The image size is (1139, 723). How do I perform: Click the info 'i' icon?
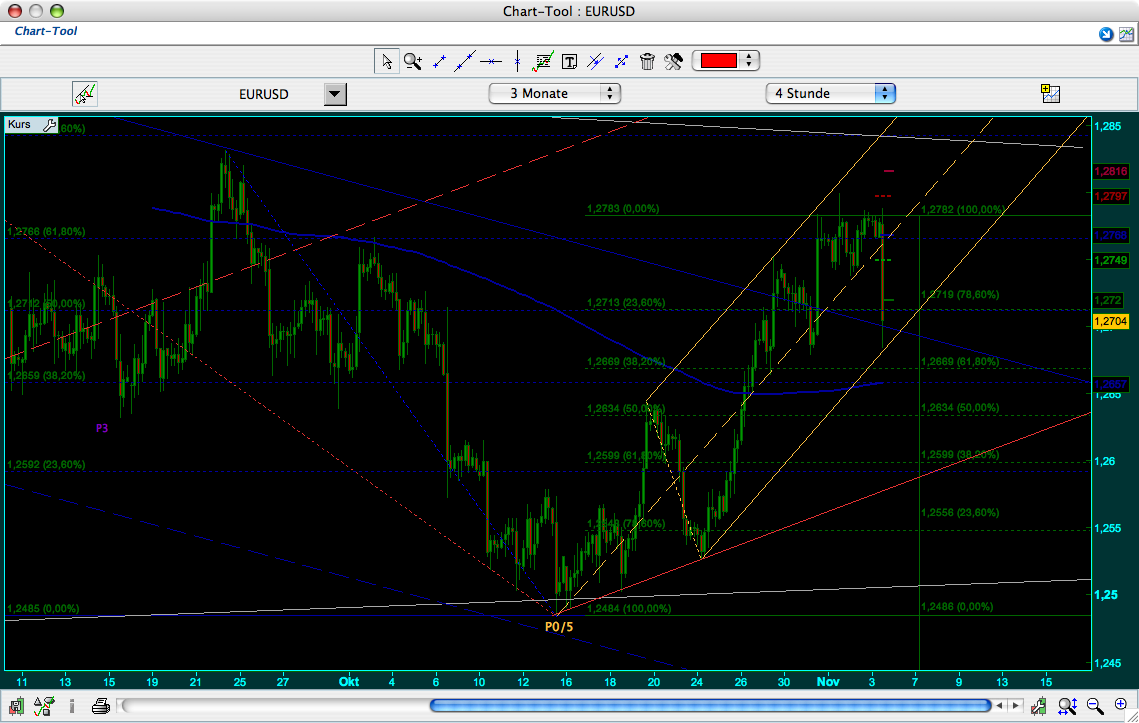point(72,706)
